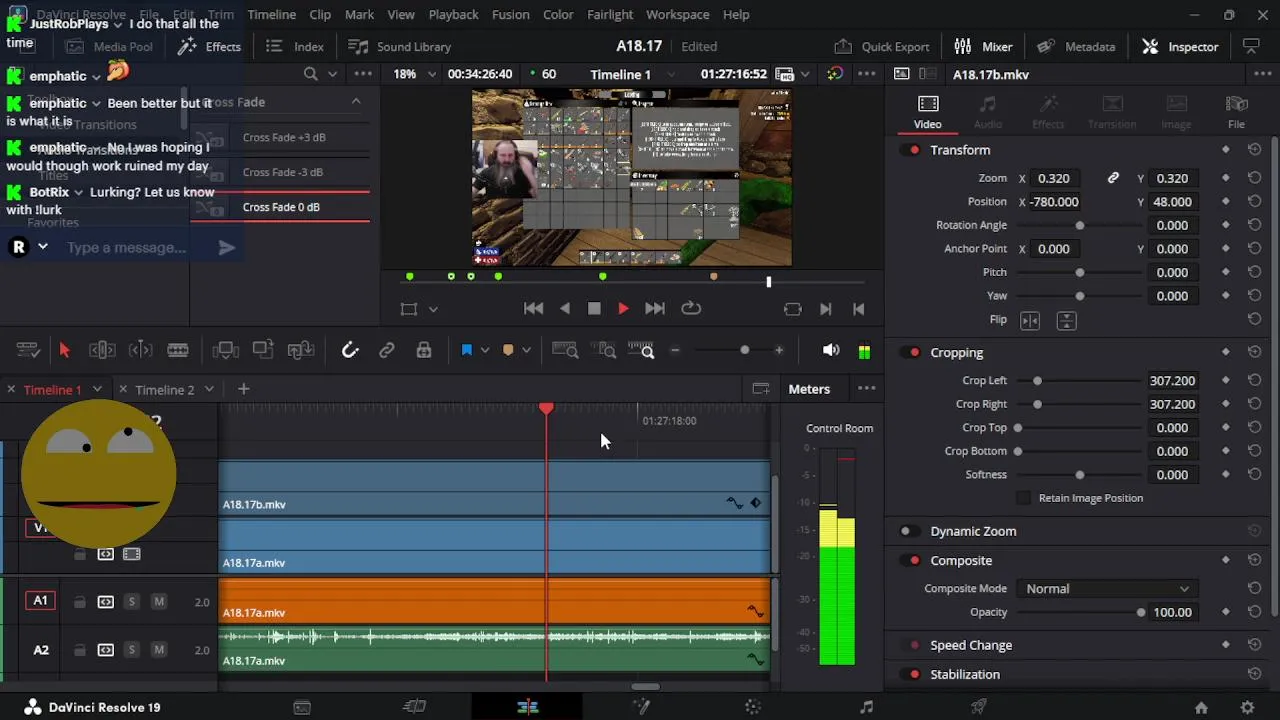Toggle loop playback
Screen dimensions: 1280x720
[x=691, y=309]
